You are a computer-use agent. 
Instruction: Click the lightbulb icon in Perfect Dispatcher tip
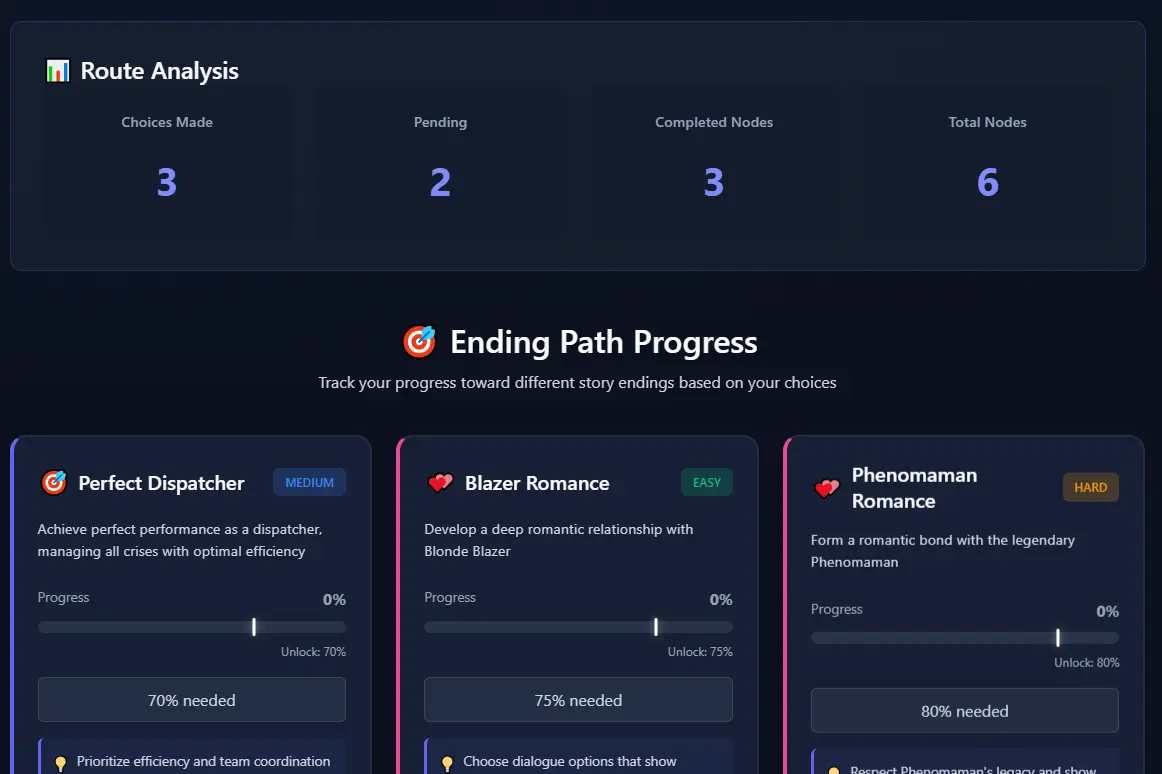[60, 763]
